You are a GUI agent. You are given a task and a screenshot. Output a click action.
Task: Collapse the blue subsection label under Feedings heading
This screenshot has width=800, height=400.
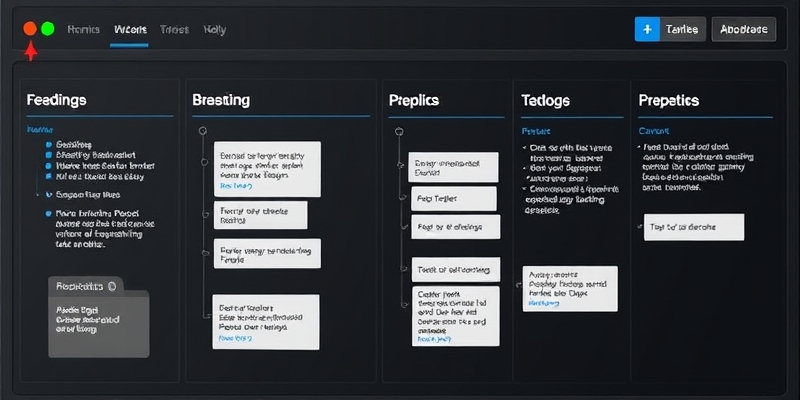coord(39,130)
